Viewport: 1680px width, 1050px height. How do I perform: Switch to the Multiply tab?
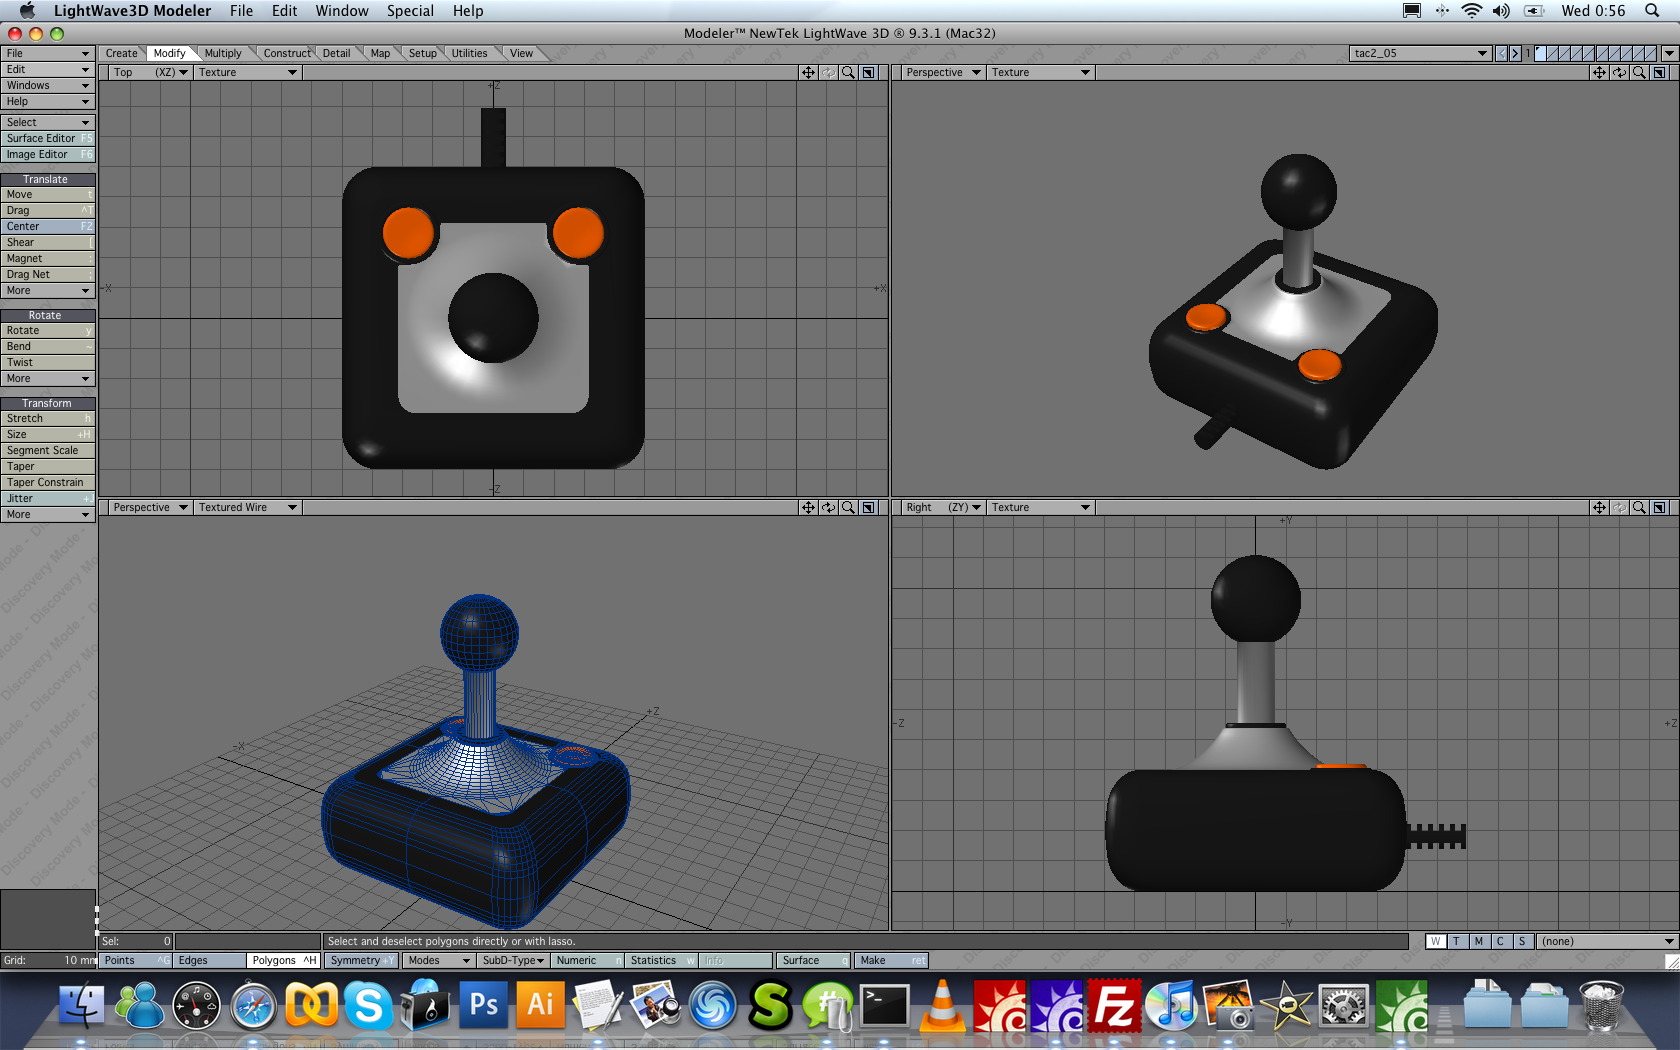223,53
